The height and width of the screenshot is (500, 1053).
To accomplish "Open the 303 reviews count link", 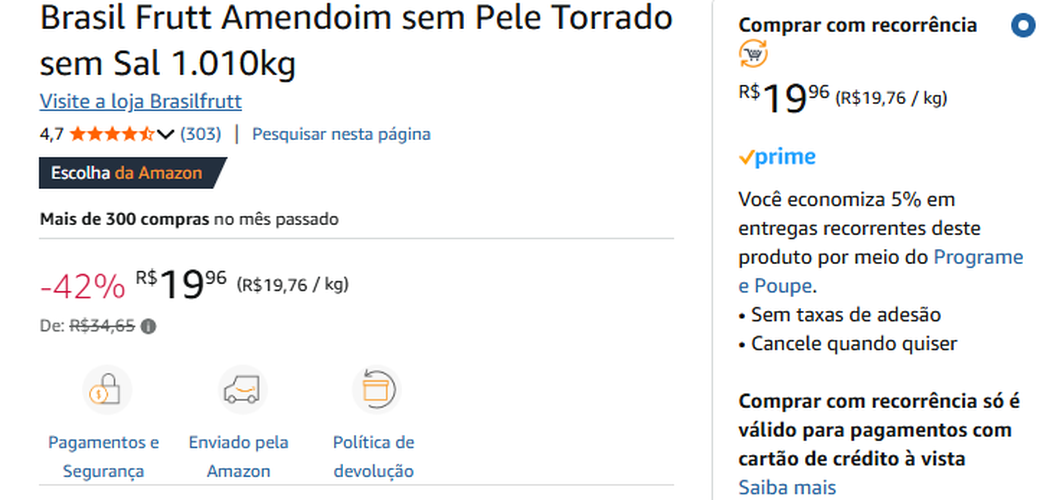I will (200, 134).
